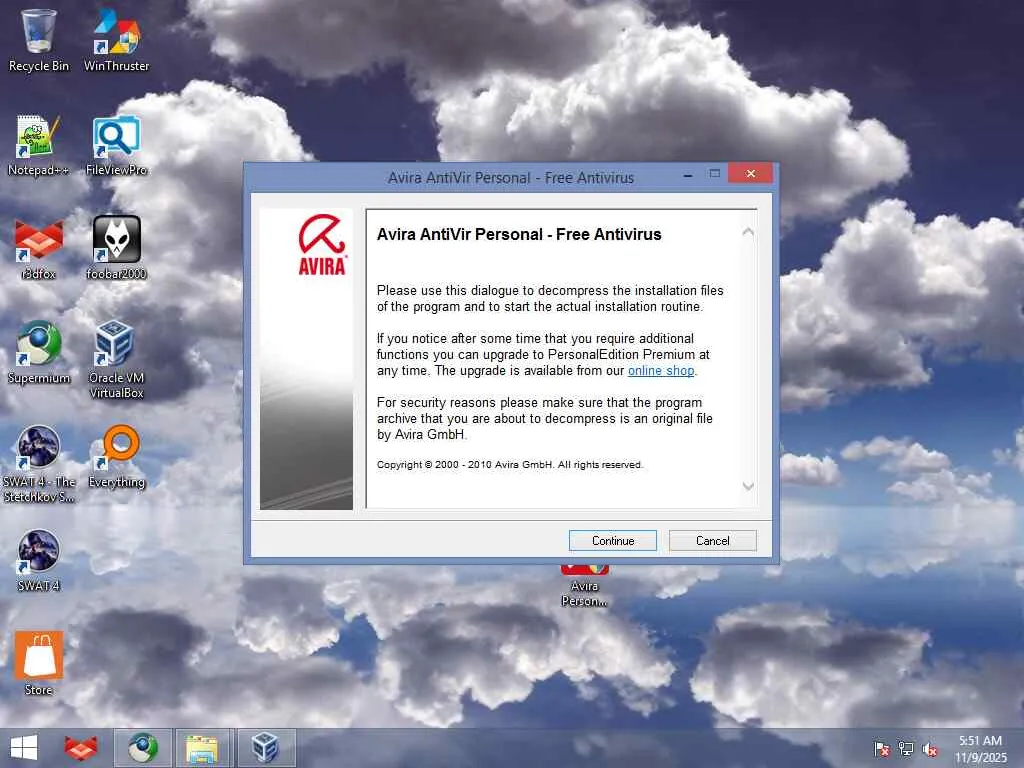Select the Store desktop tile icon
This screenshot has height=768, width=1024.
39,664
